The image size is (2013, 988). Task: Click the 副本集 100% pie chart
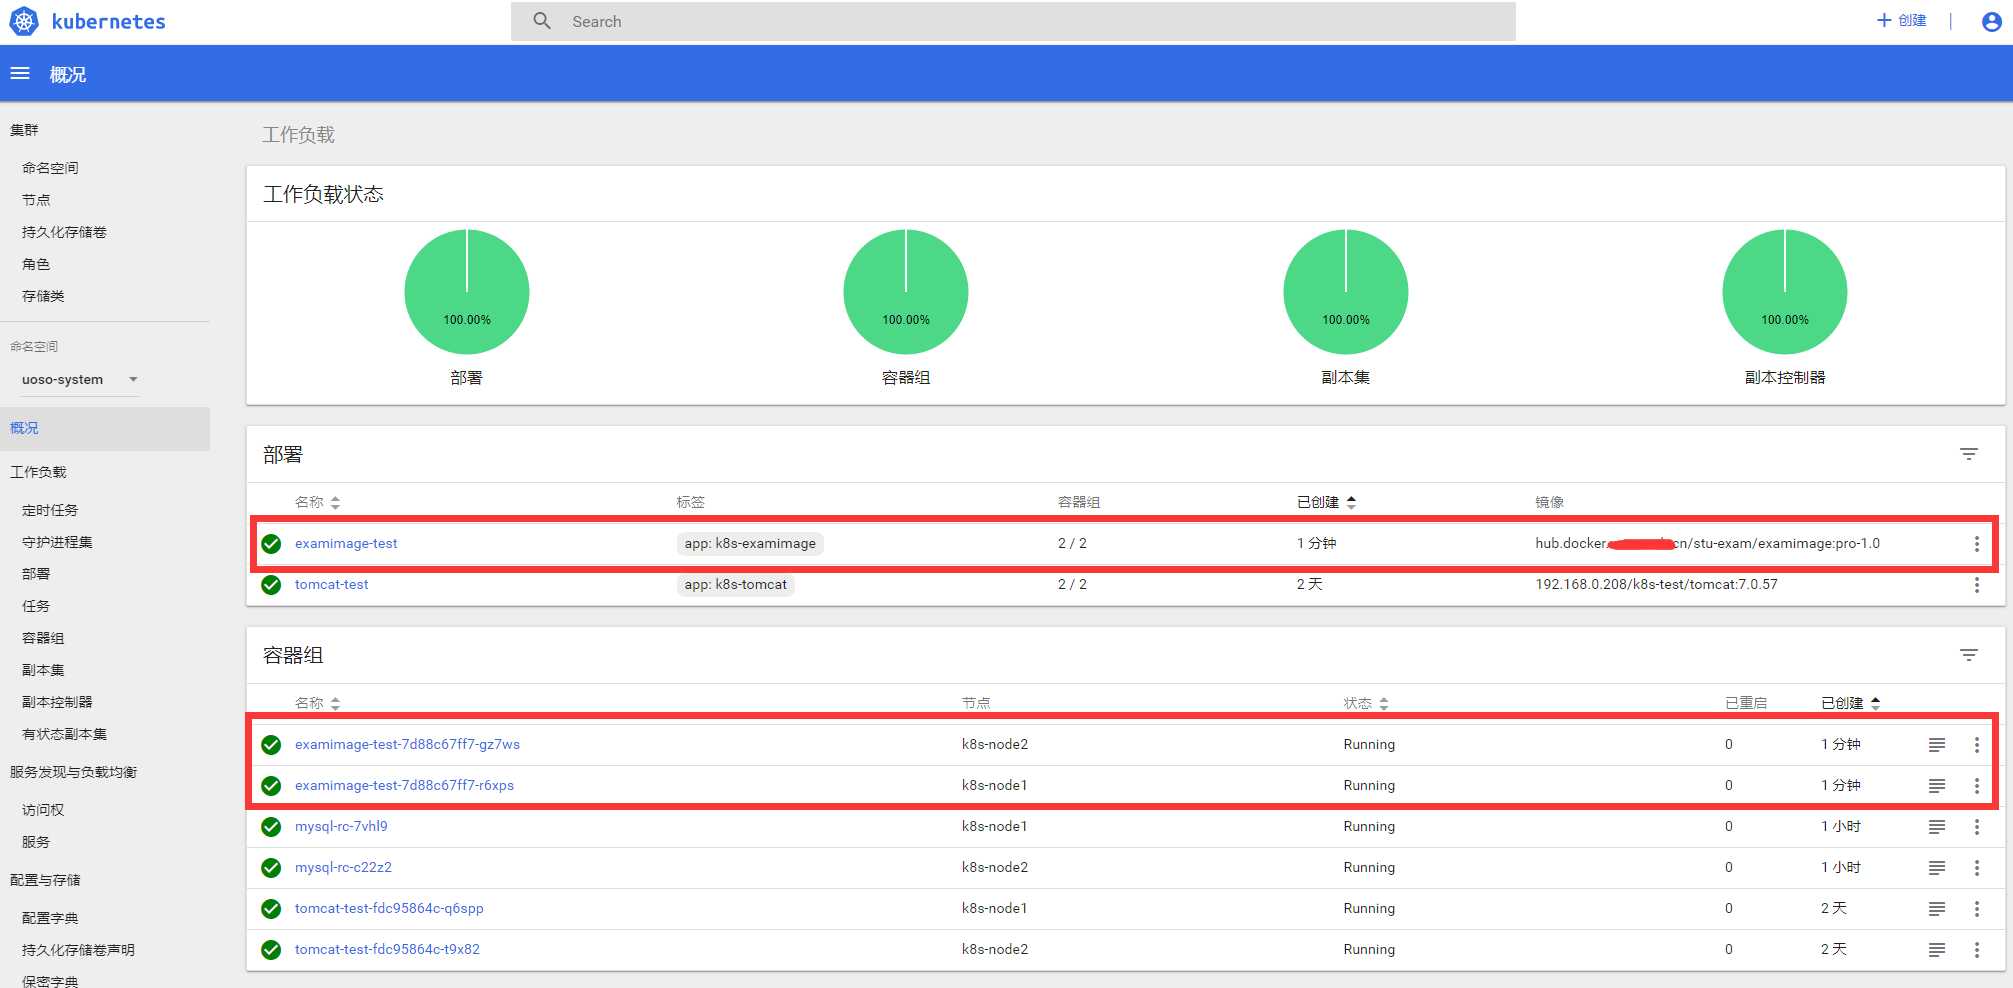click(1346, 291)
